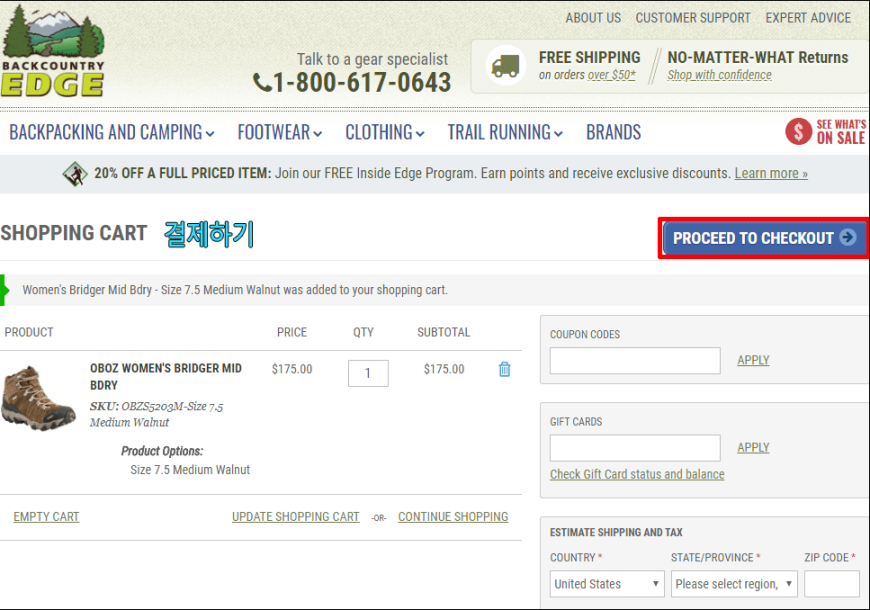870x610 pixels.
Task: Click 'over $50*' free shipping link
Action: pos(611,75)
